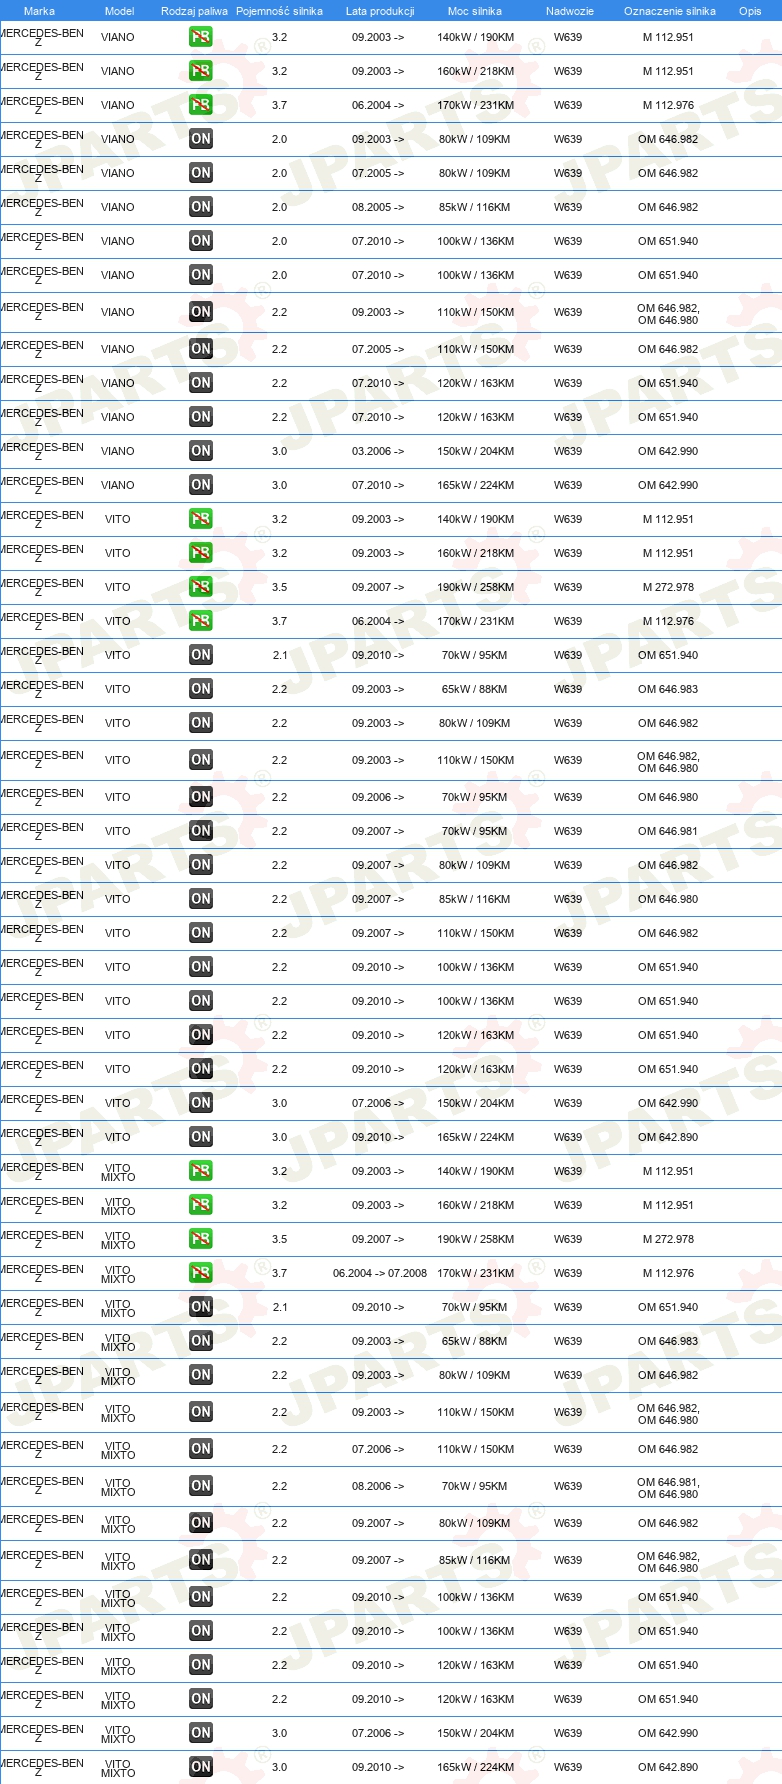
Task: Click the Opis column header
Action: click(750, 11)
